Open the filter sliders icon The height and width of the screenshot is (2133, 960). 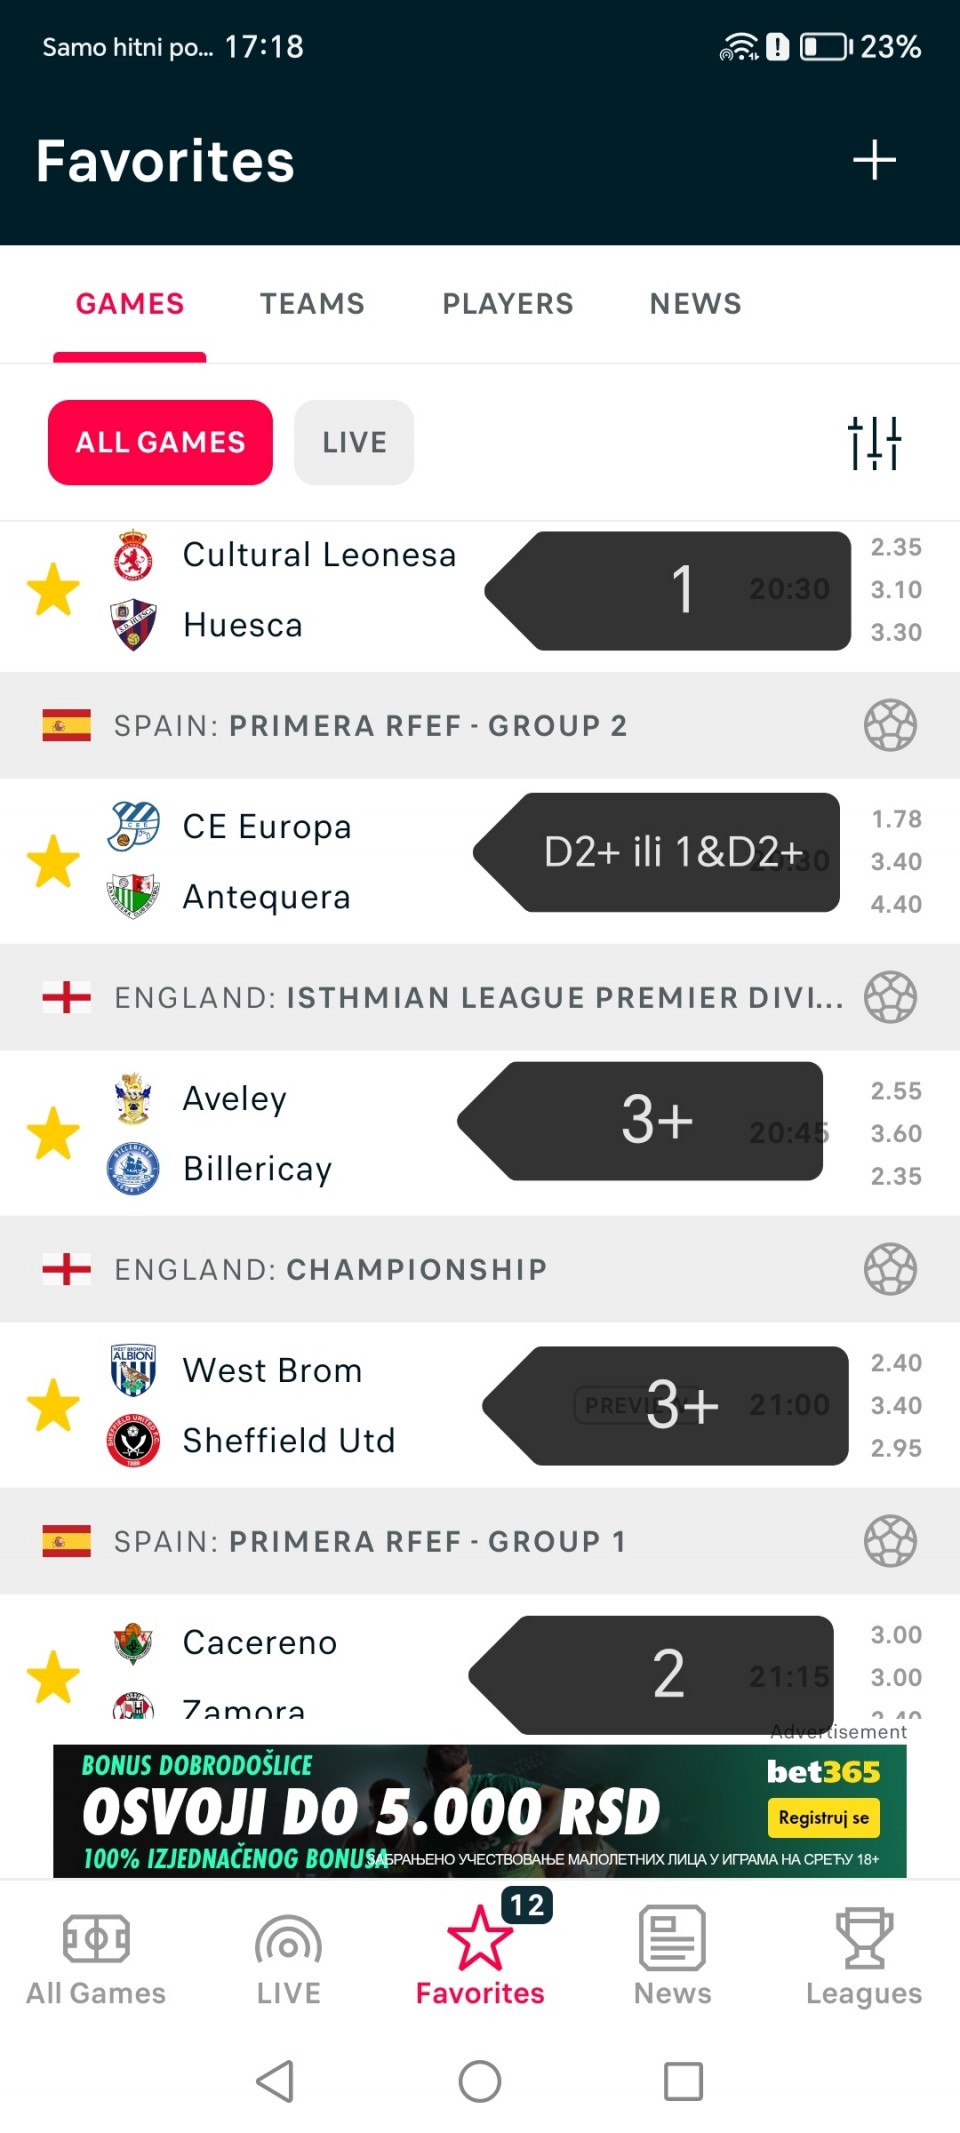click(x=874, y=442)
